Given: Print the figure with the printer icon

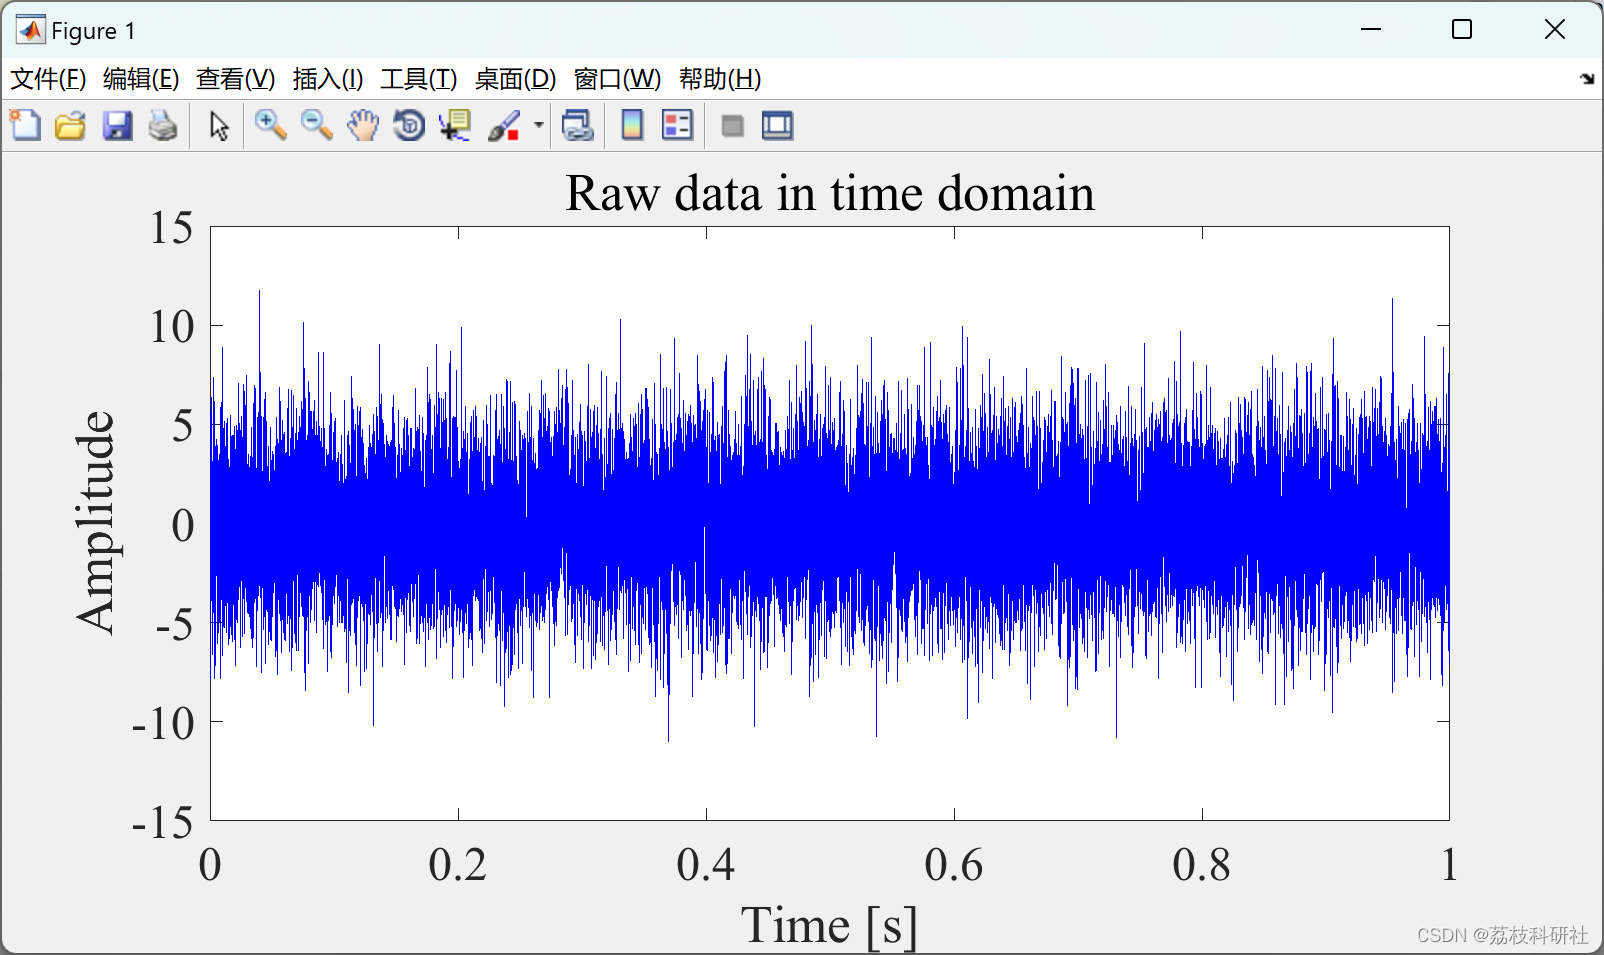Looking at the screenshot, I should 163,126.
